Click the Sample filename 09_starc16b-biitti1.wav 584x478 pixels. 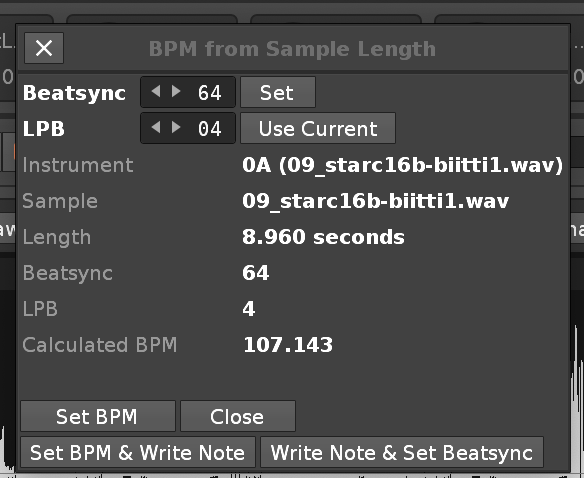(x=375, y=201)
